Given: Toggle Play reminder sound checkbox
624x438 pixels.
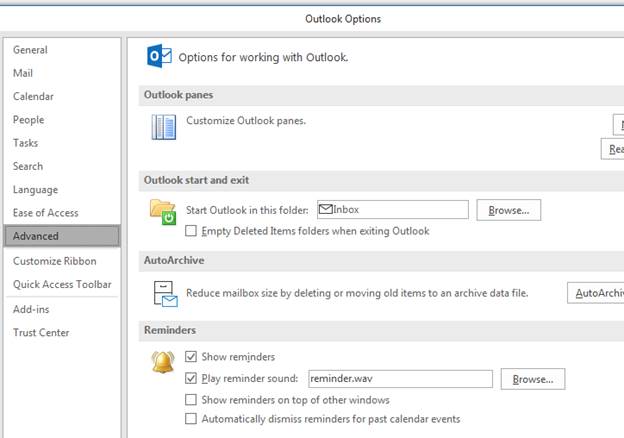Looking at the screenshot, I should [x=191, y=378].
